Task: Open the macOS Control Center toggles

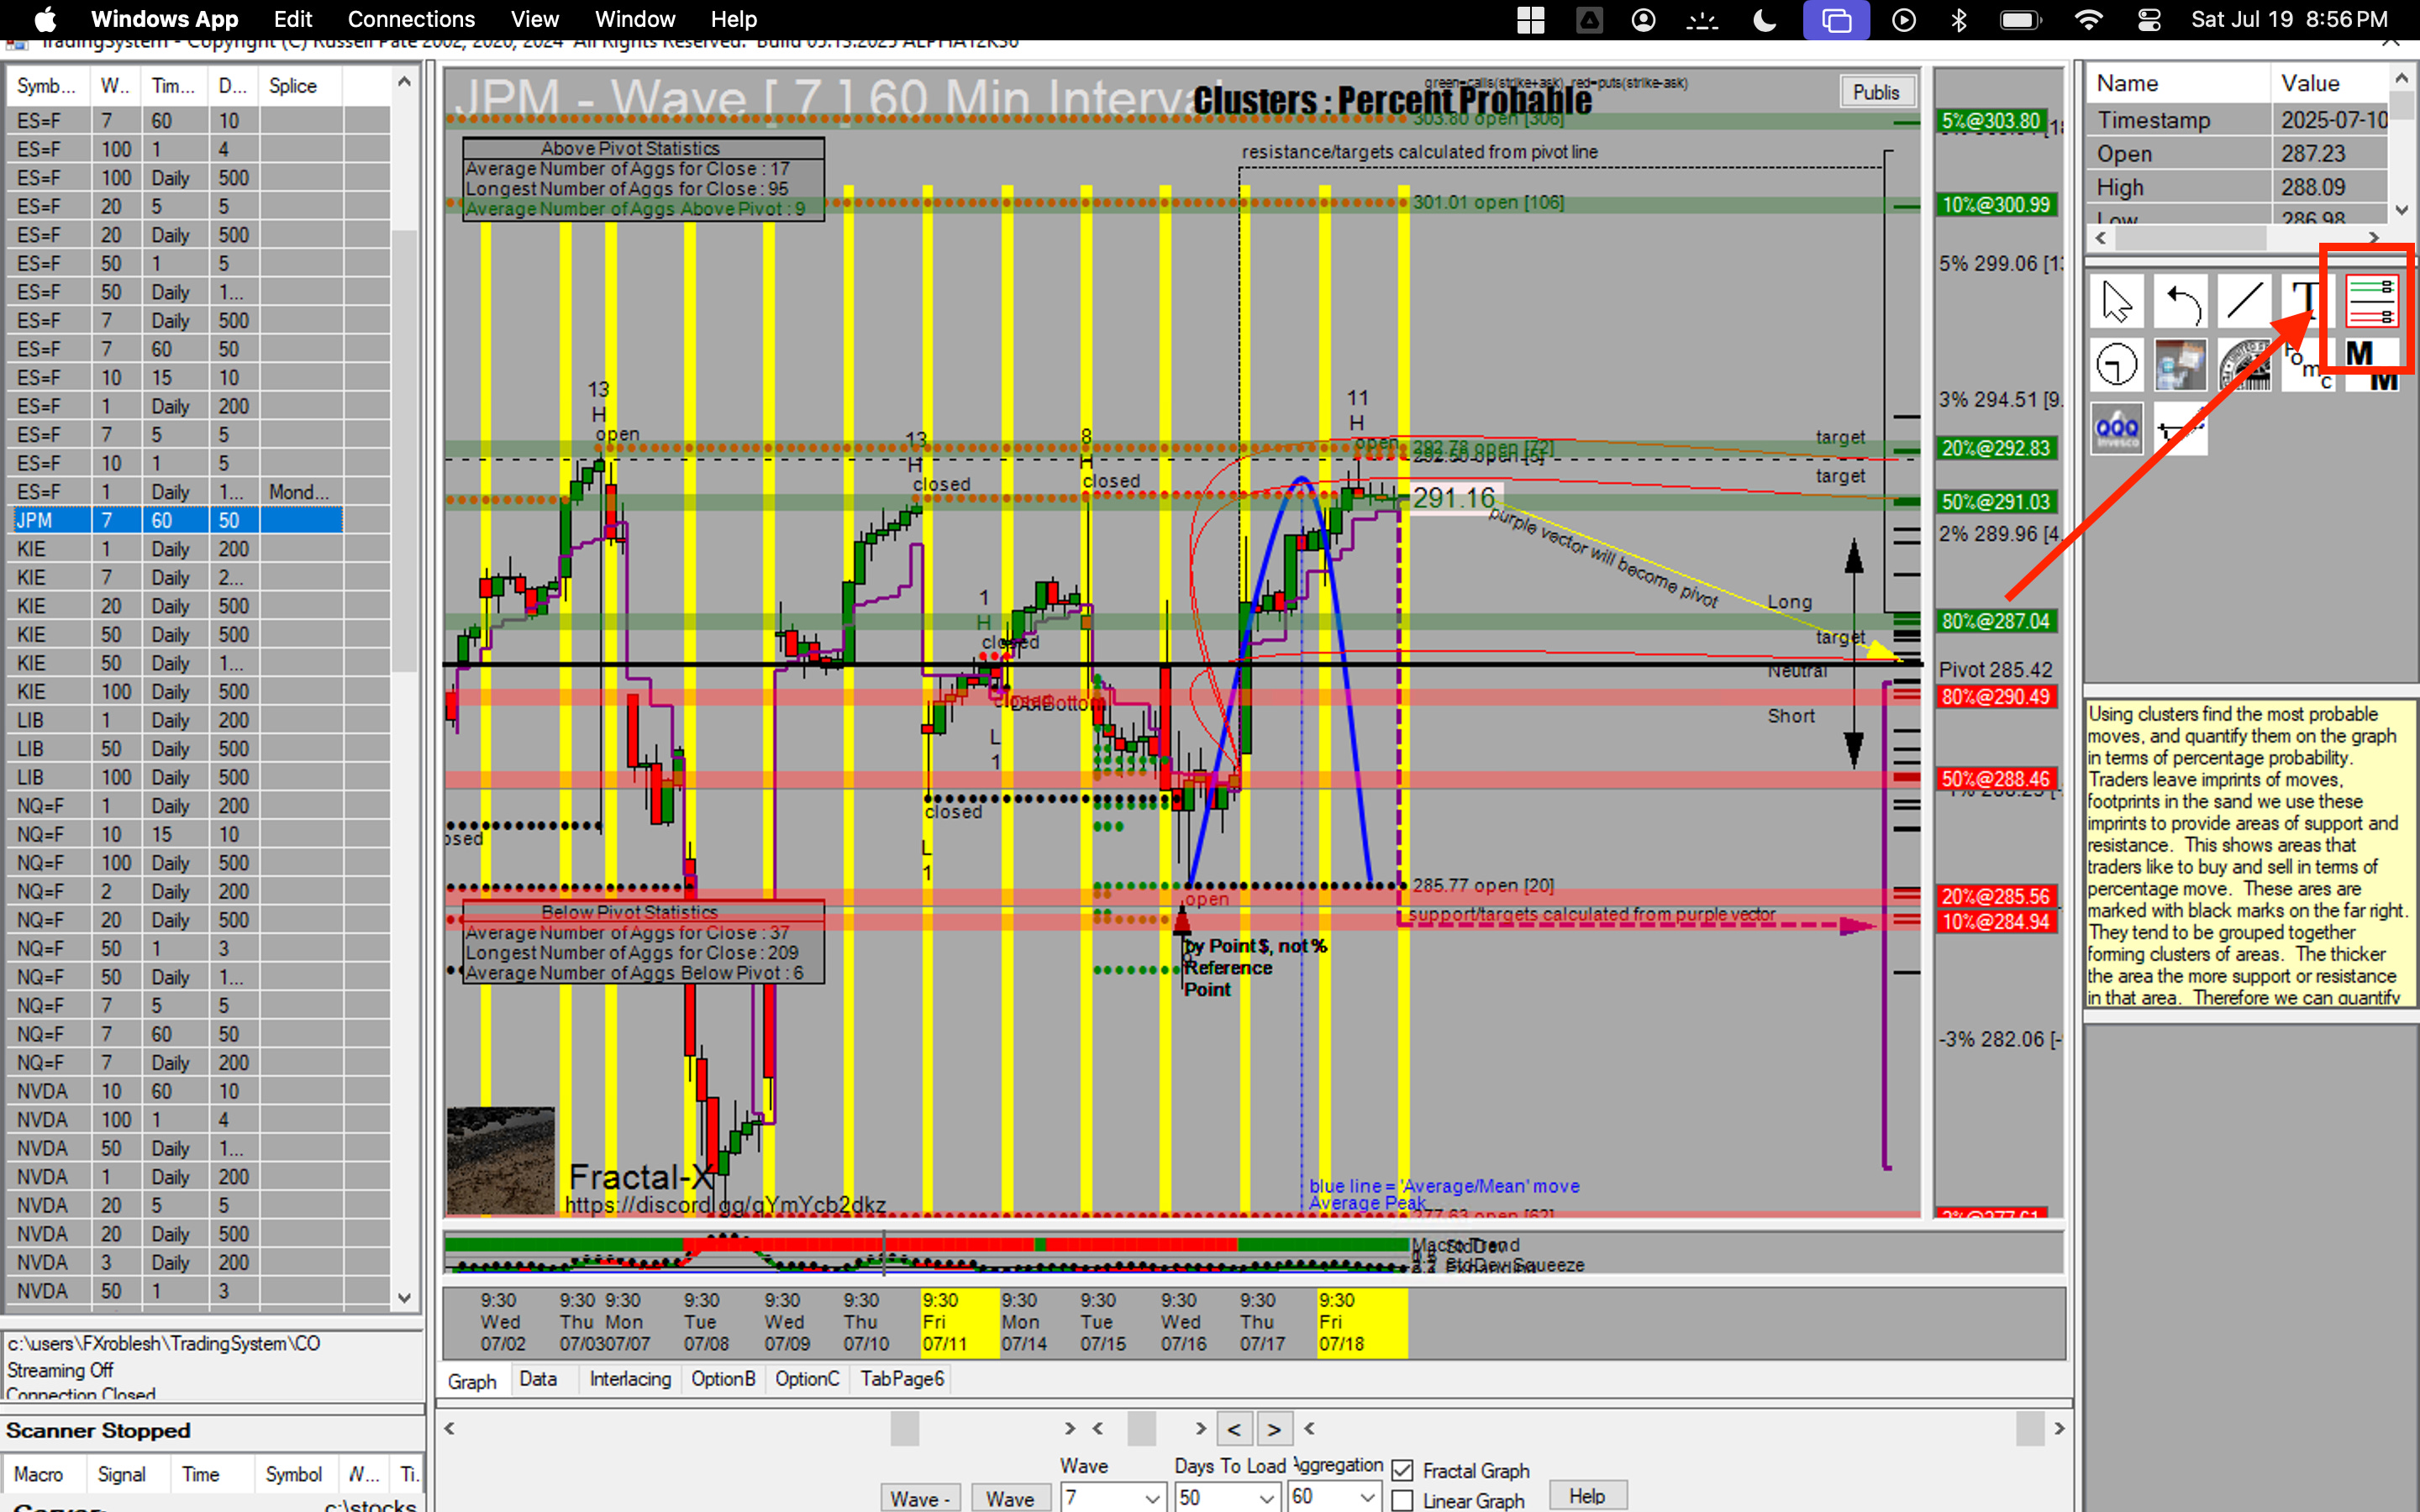Action: 2149,20
